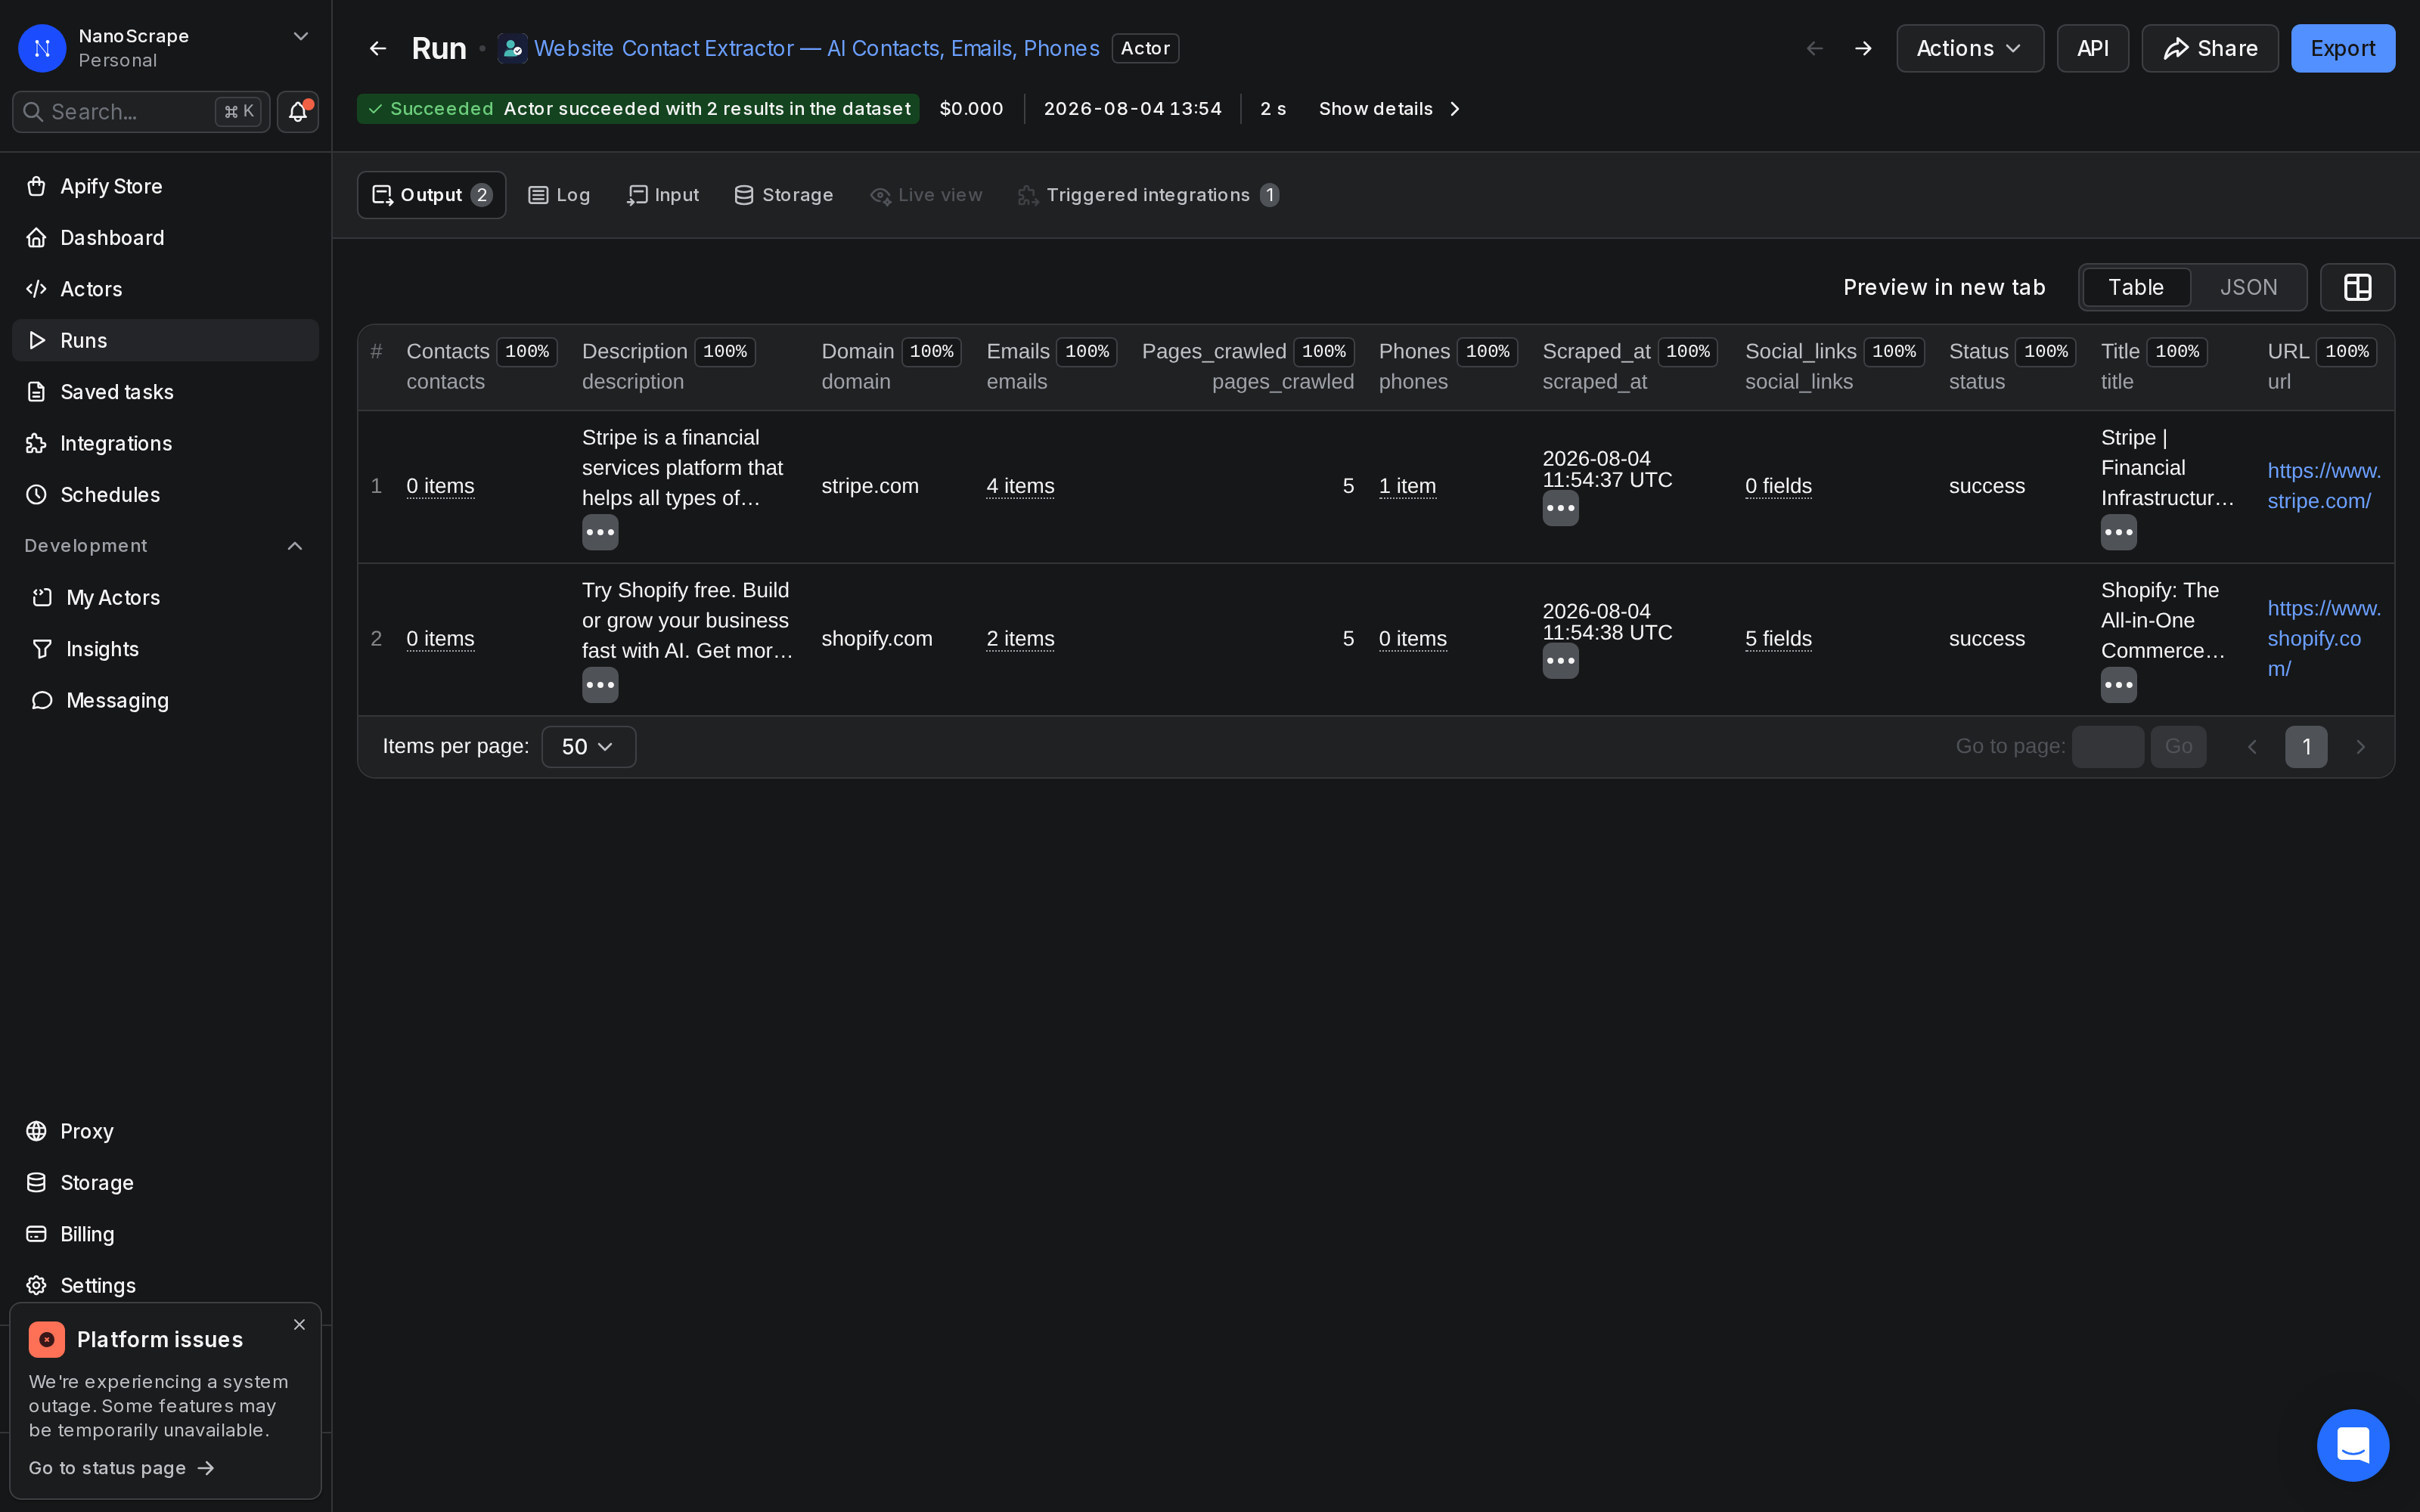This screenshot has width=2420, height=1512.
Task: Open Integrations in sidebar
Action: (x=165, y=443)
